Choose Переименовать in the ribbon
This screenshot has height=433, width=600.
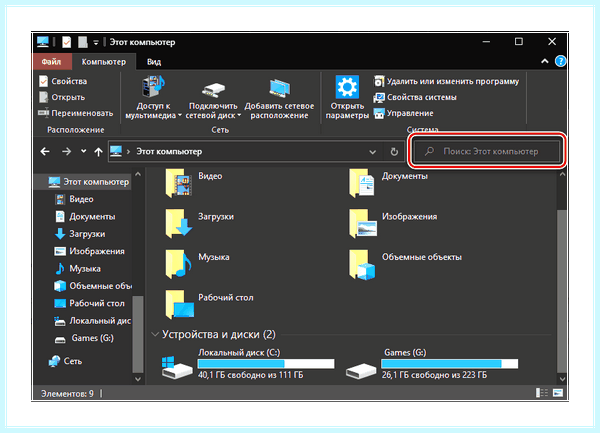[x=75, y=113]
